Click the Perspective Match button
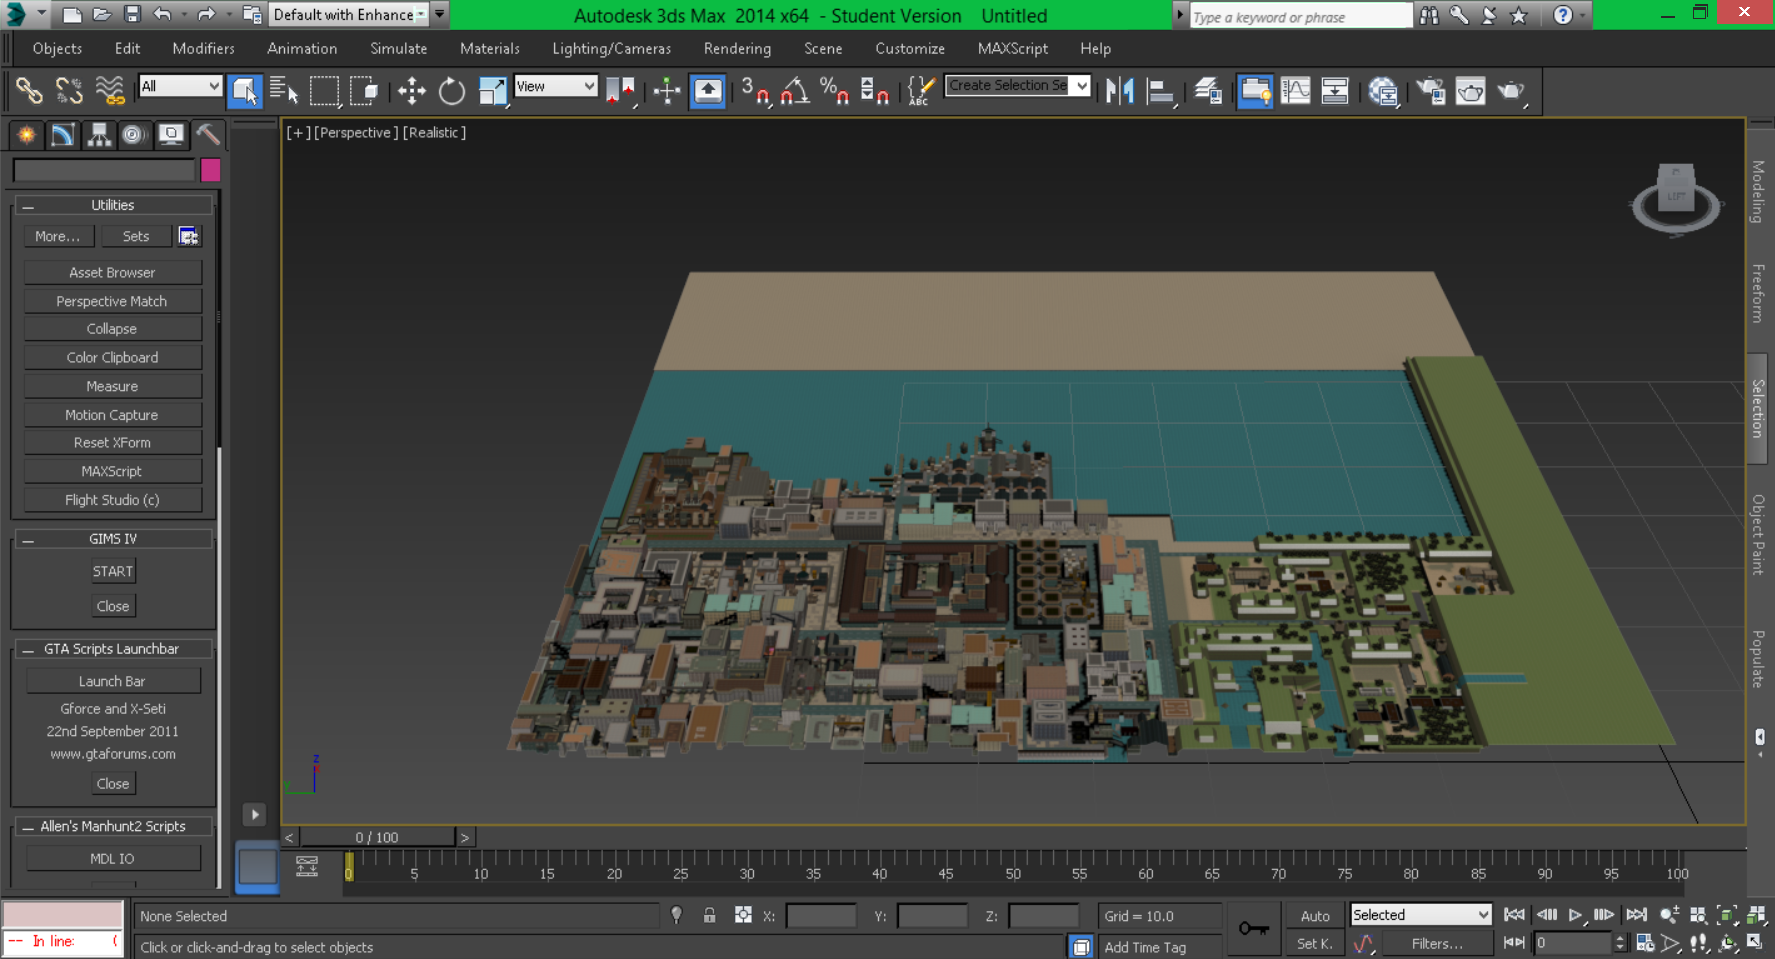Viewport: 1775px width, 959px height. pos(112,301)
